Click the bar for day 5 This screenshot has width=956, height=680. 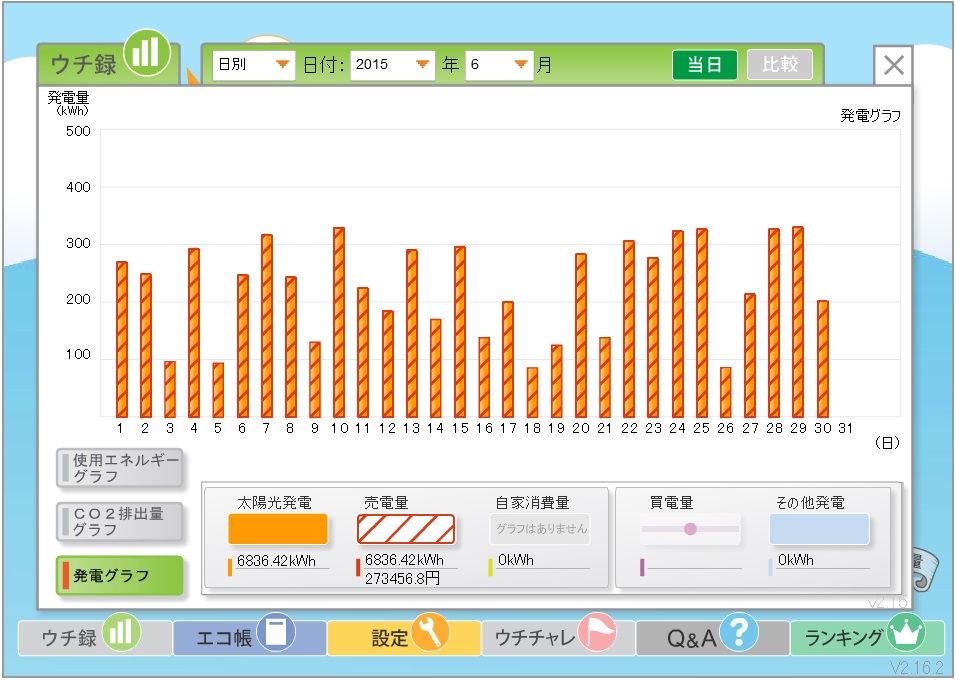[218, 390]
